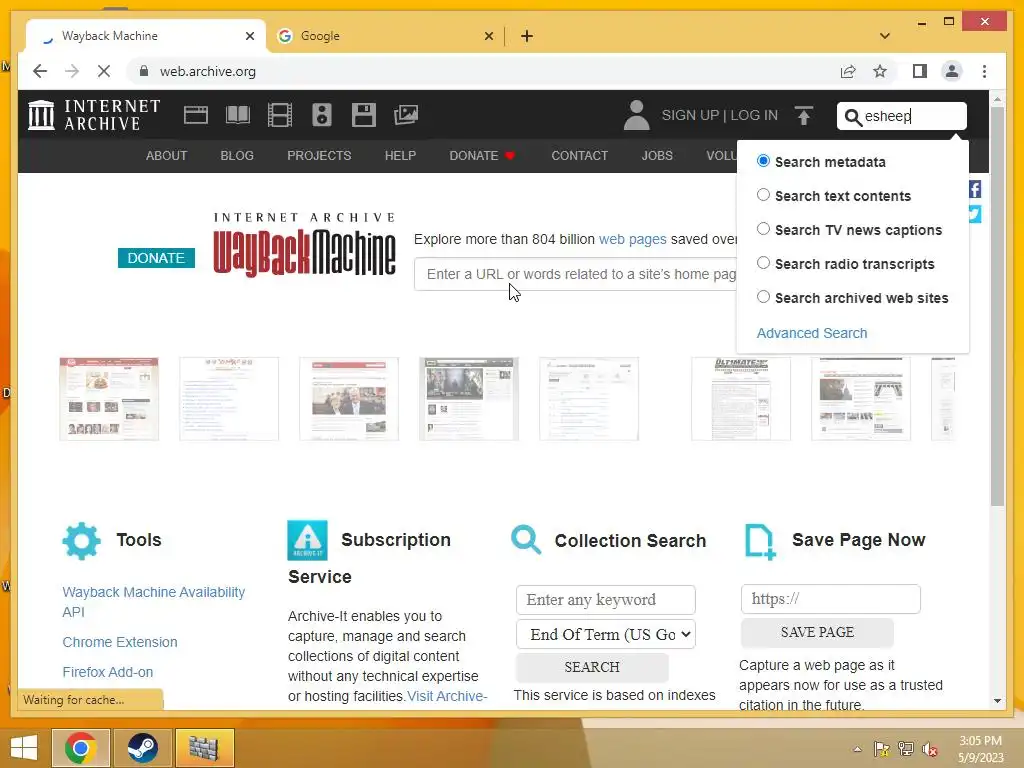This screenshot has height=768, width=1024.
Task: Open the JOBS menu item
Action: click(657, 155)
